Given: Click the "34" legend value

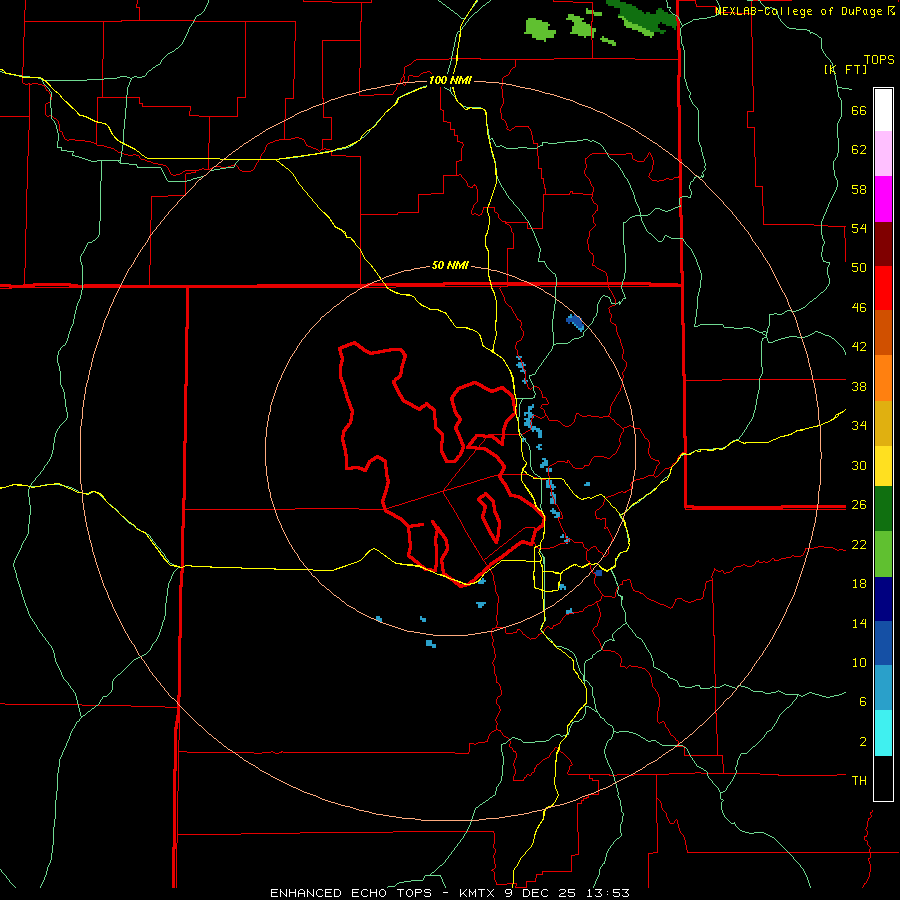Looking at the screenshot, I should pyautogui.click(x=859, y=425).
